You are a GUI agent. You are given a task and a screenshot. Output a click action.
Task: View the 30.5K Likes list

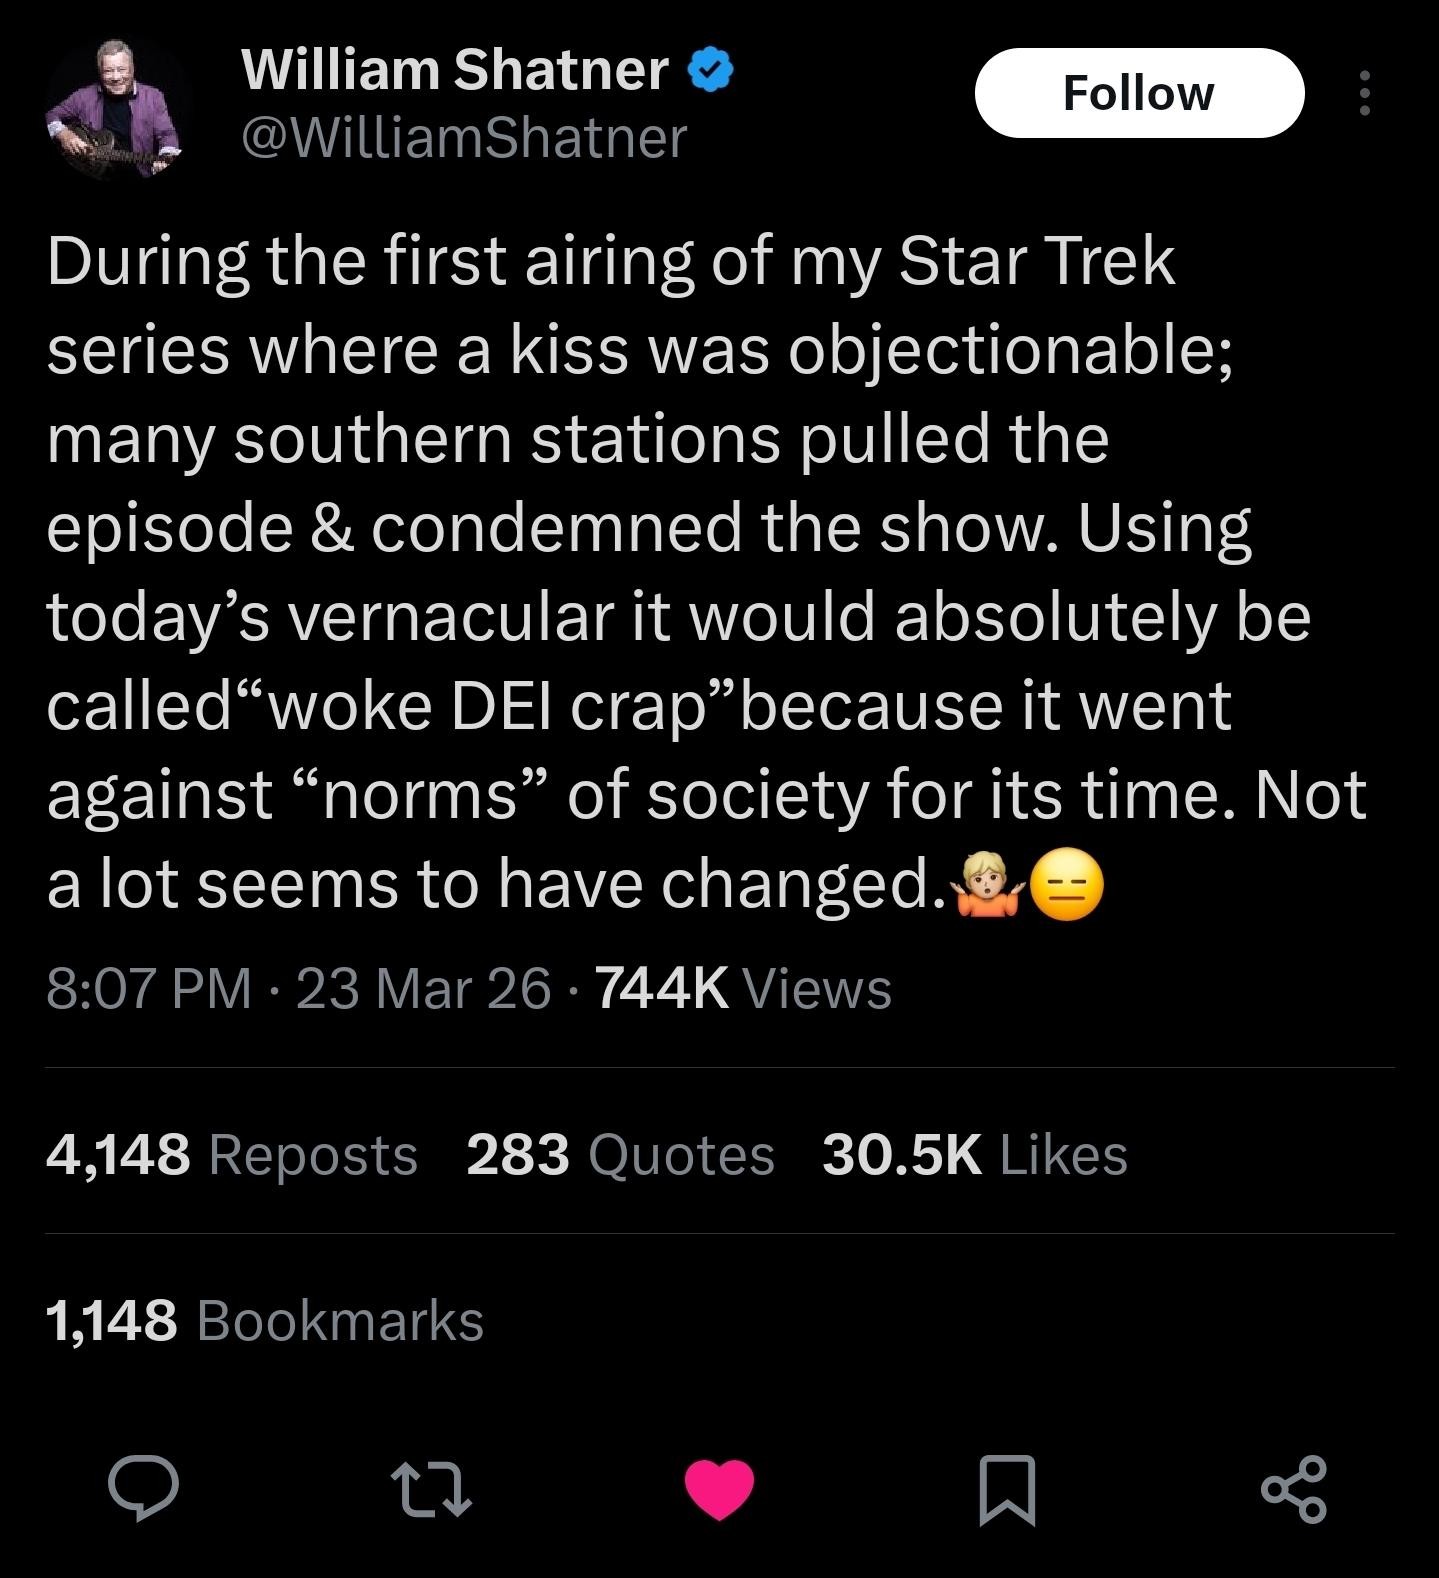point(974,1155)
